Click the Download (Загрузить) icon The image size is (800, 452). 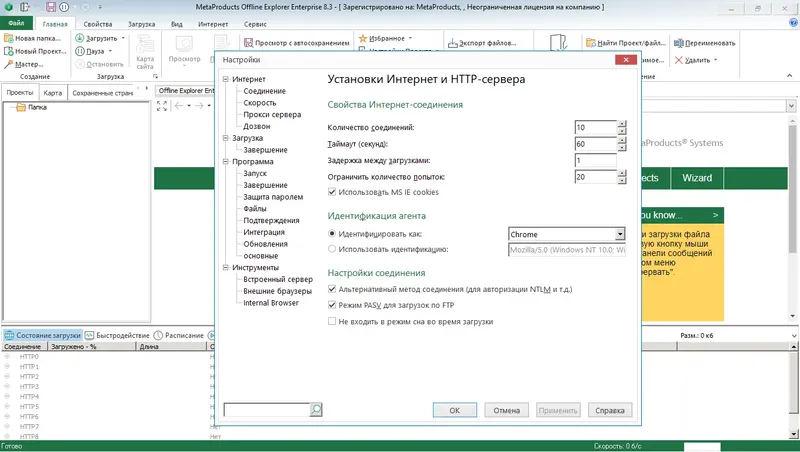pyautogui.click(x=80, y=38)
